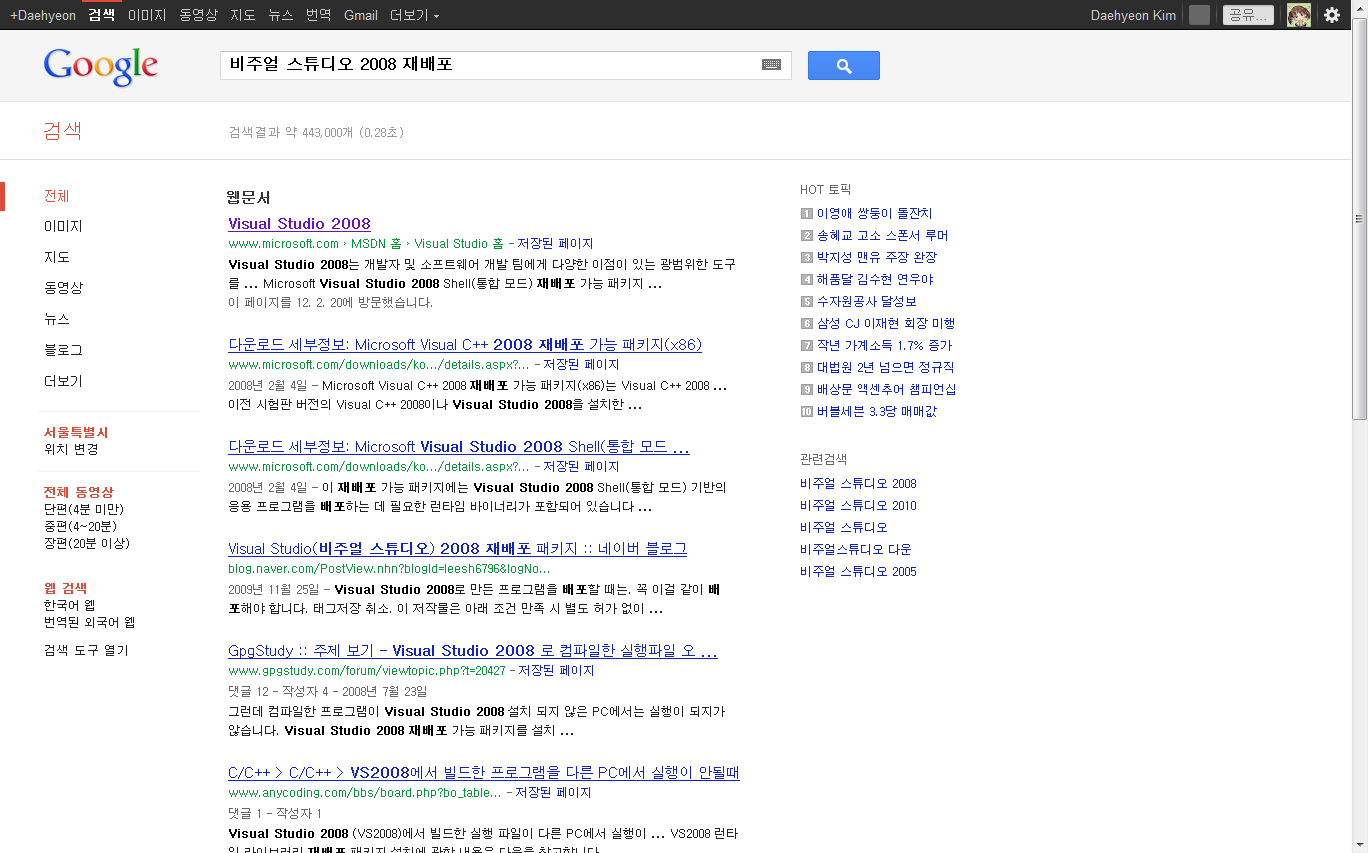Click 위치 변경 to change location
The height and width of the screenshot is (853, 1368).
pos(71,449)
